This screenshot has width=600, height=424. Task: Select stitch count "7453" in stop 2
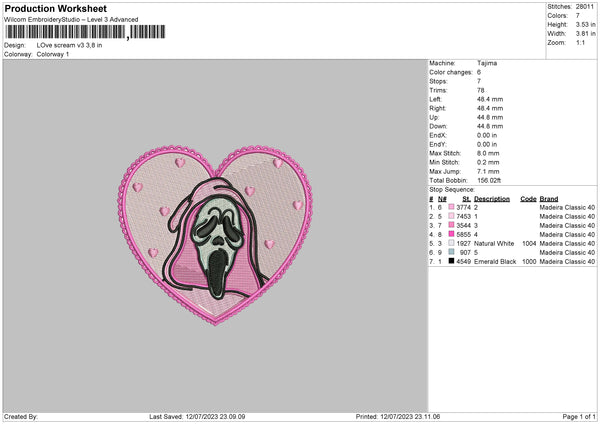(463, 217)
